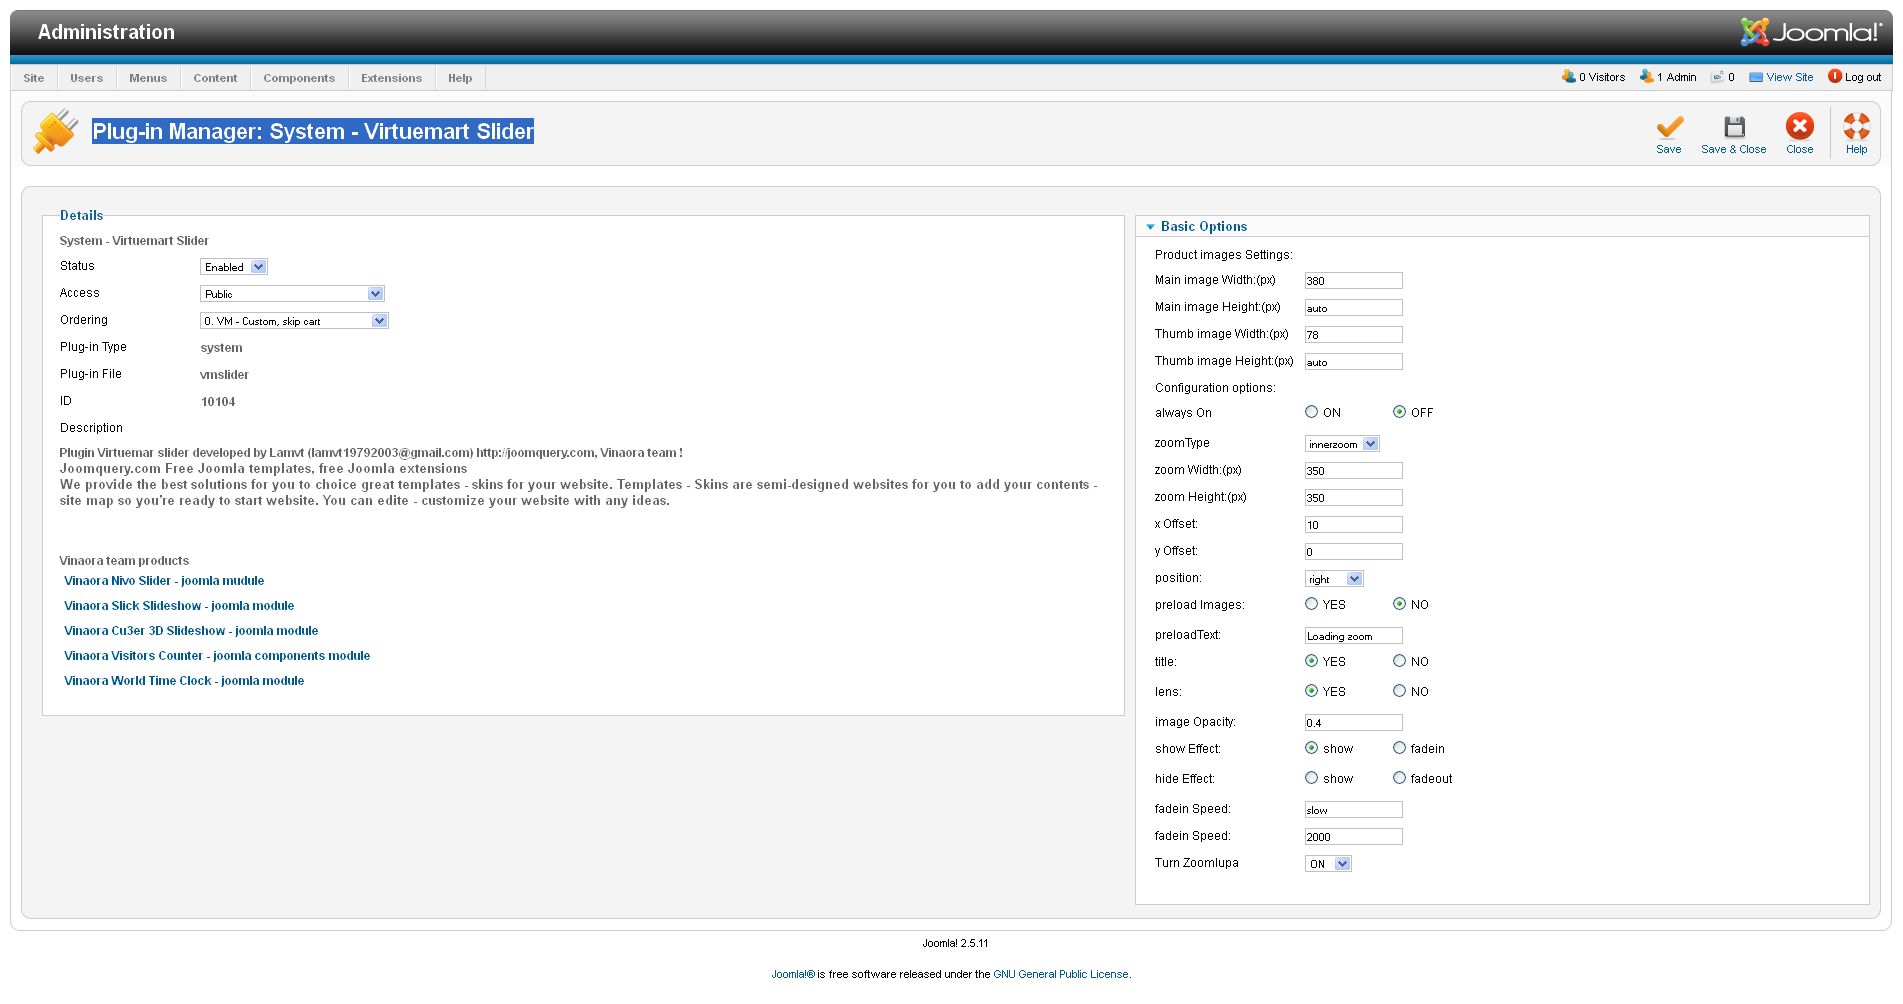
Task: Open the Users menu
Action: (86, 78)
